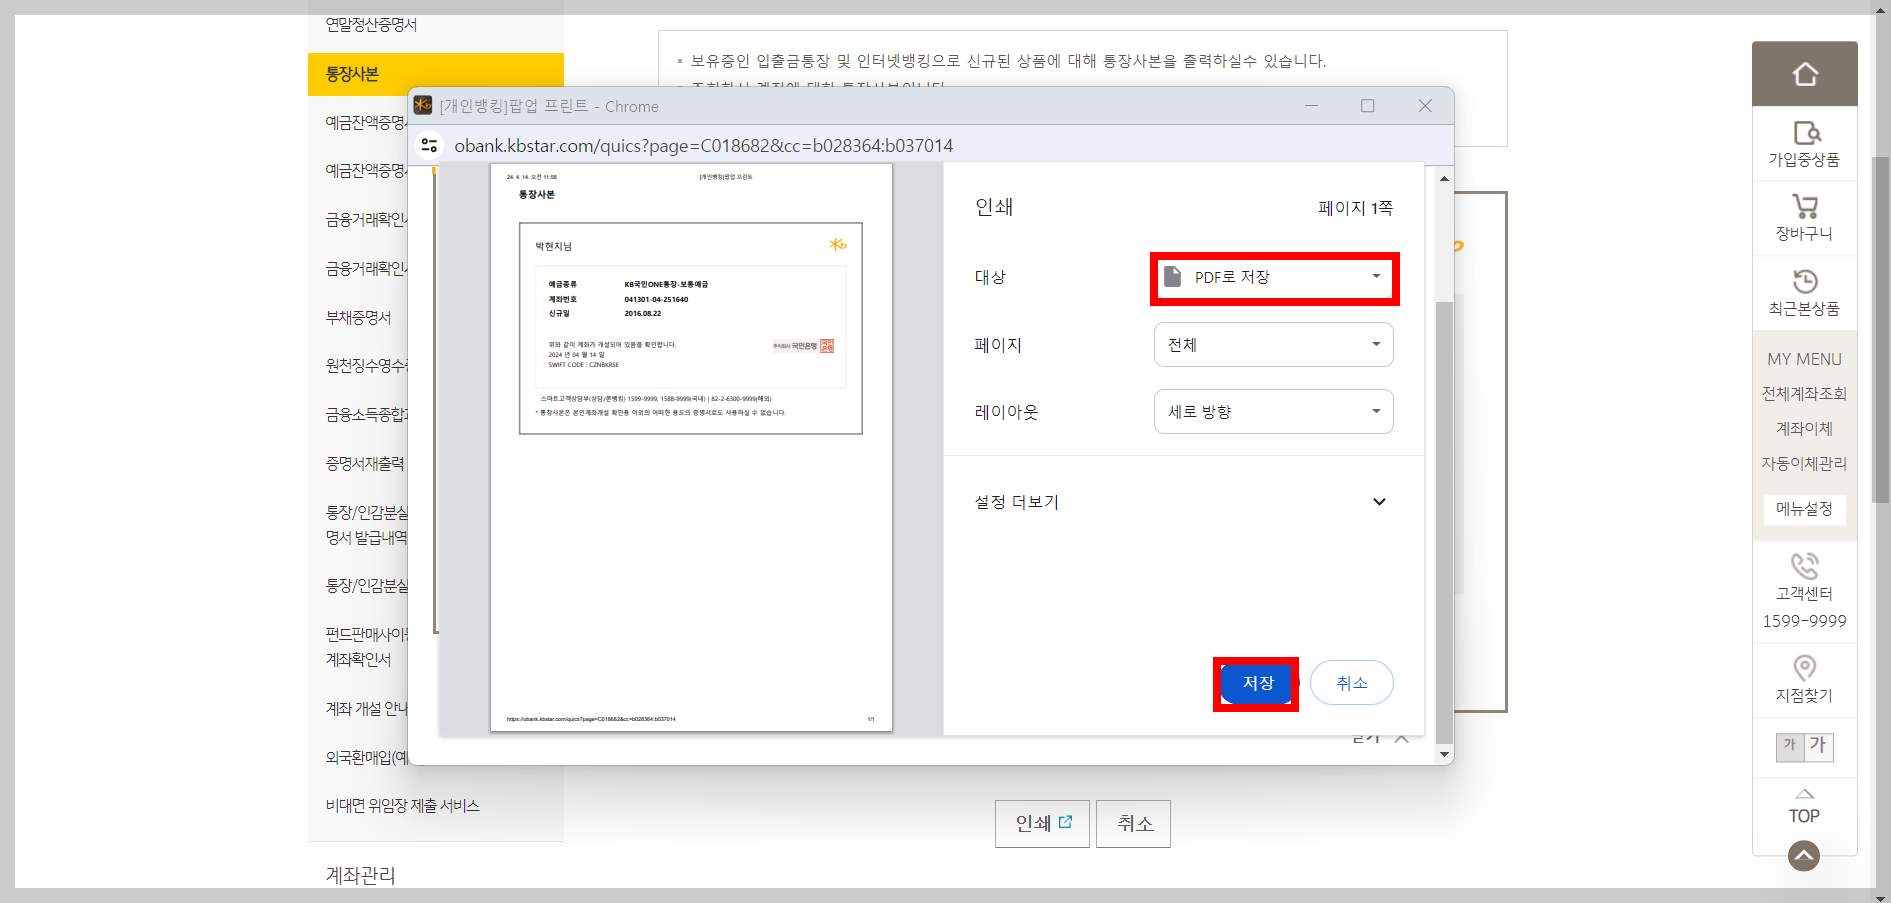Viewport: 1891px width, 903px height.
Task: Click the large 가 font-size icon
Action: tap(1817, 746)
